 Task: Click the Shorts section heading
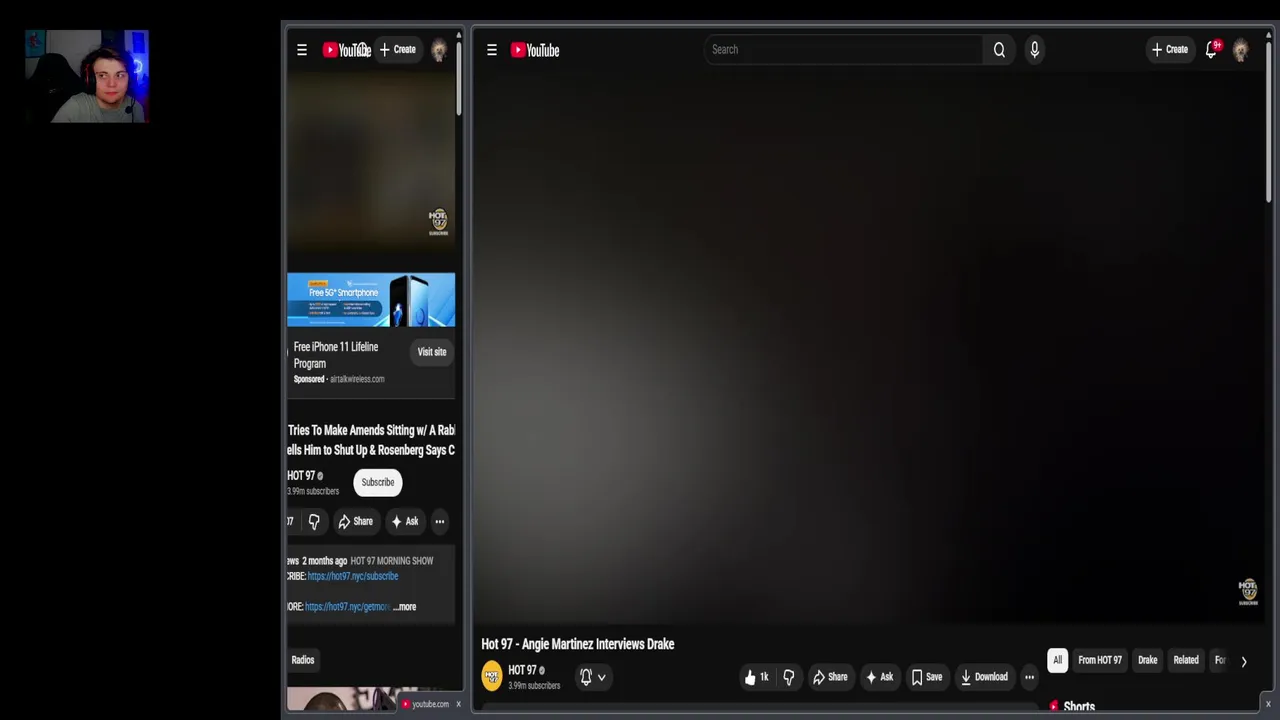click(1079, 707)
